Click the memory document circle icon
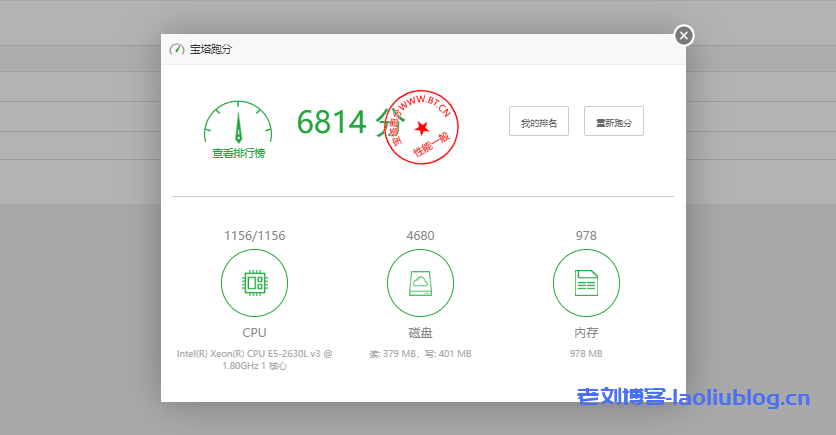This screenshot has height=435, width=836. [x=586, y=283]
